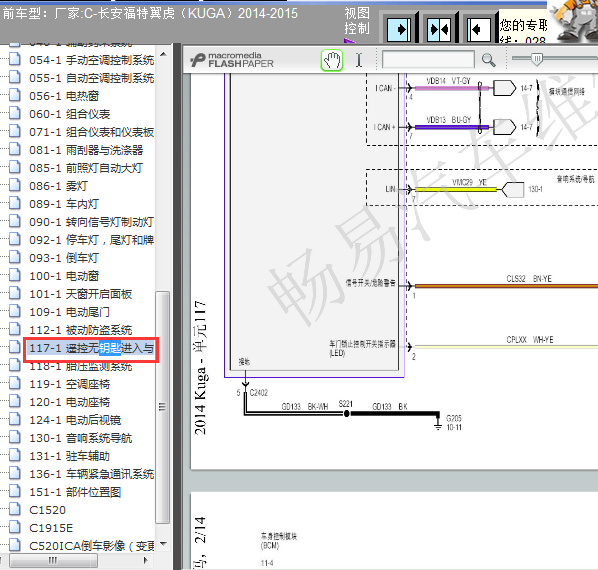Click the G205 ground label in diagram
The height and width of the screenshot is (570, 598).
click(x=453, y=418)
